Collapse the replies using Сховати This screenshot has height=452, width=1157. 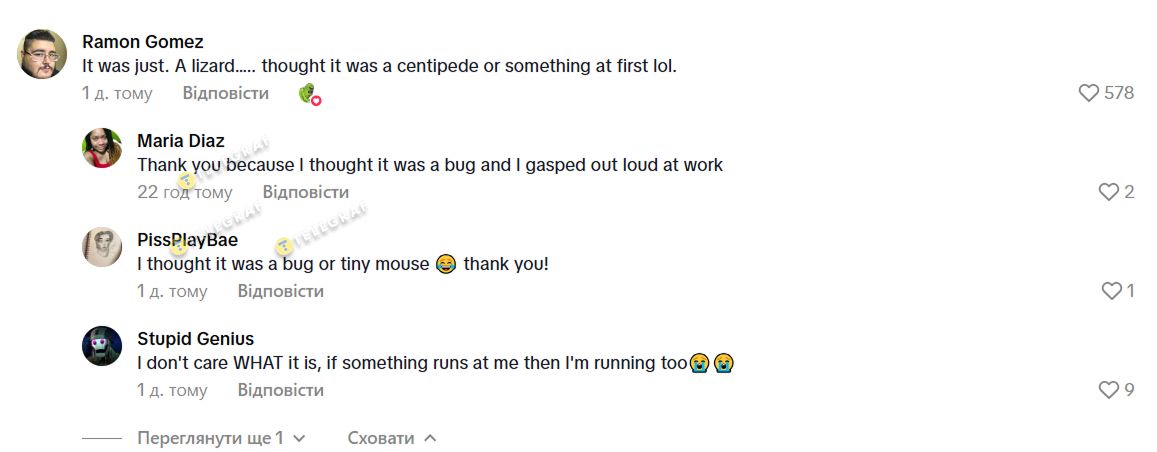click(x=392, y=438)
